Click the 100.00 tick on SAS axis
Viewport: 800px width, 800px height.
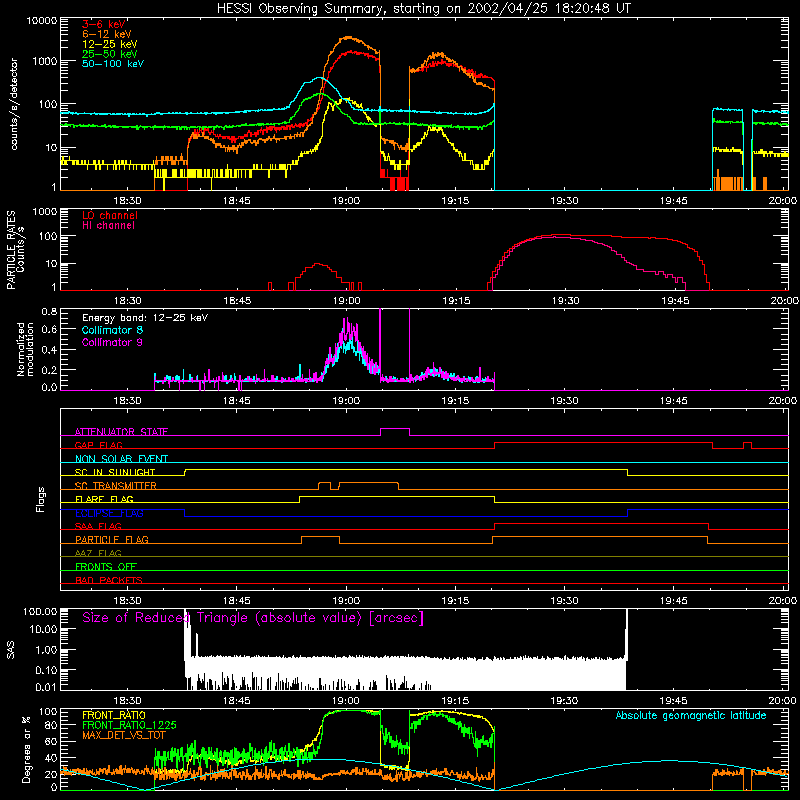40,611
